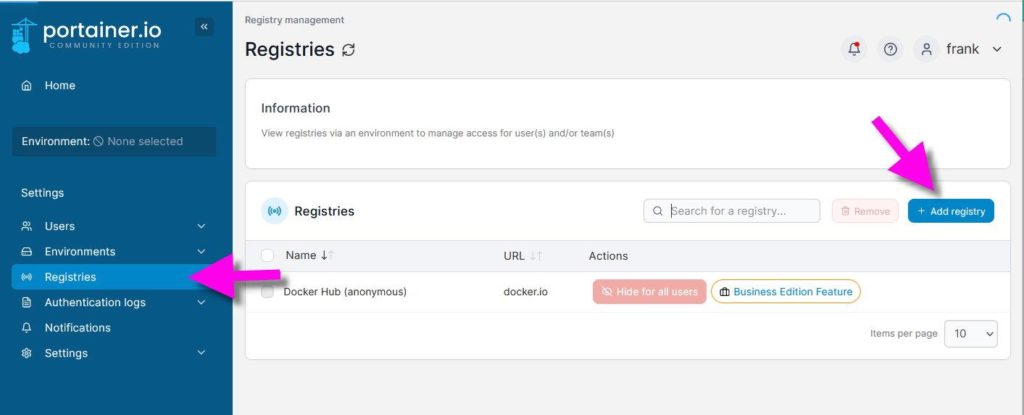This screenshot has width=1024, height=415.
Task: Click the Home icon in sidebar
Action: [x=27, y=86]
